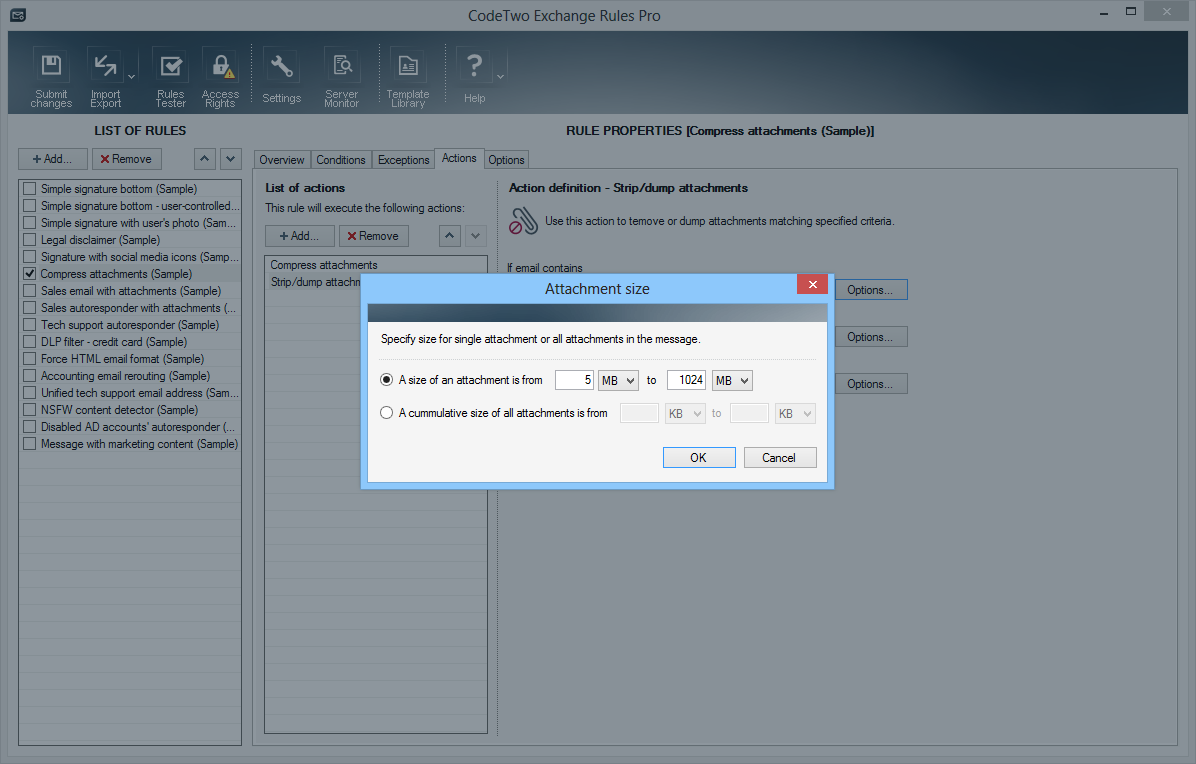Open Access Rights padlock icon

[220, 67]
